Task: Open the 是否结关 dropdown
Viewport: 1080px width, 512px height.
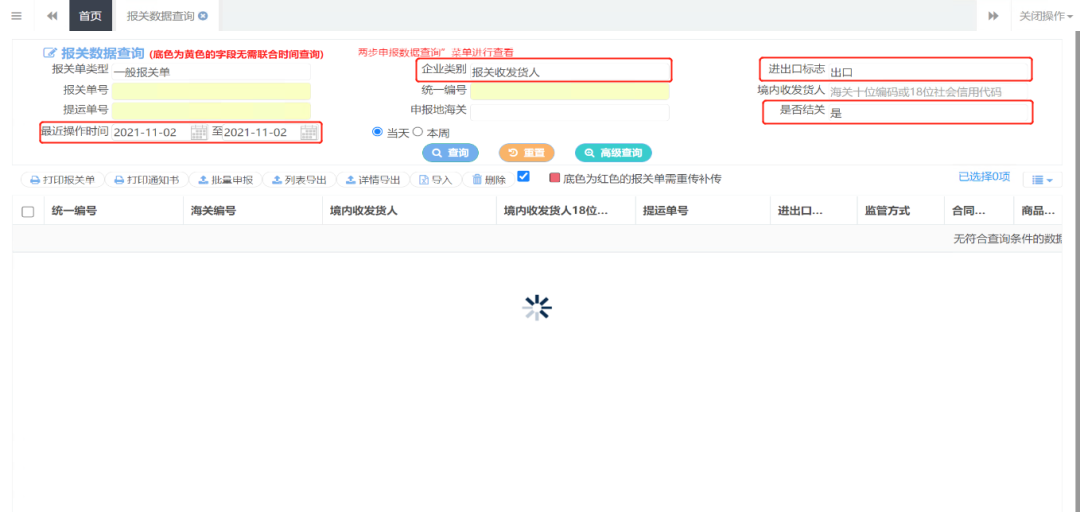Action: pyautogui.click(x=928, y=113)
